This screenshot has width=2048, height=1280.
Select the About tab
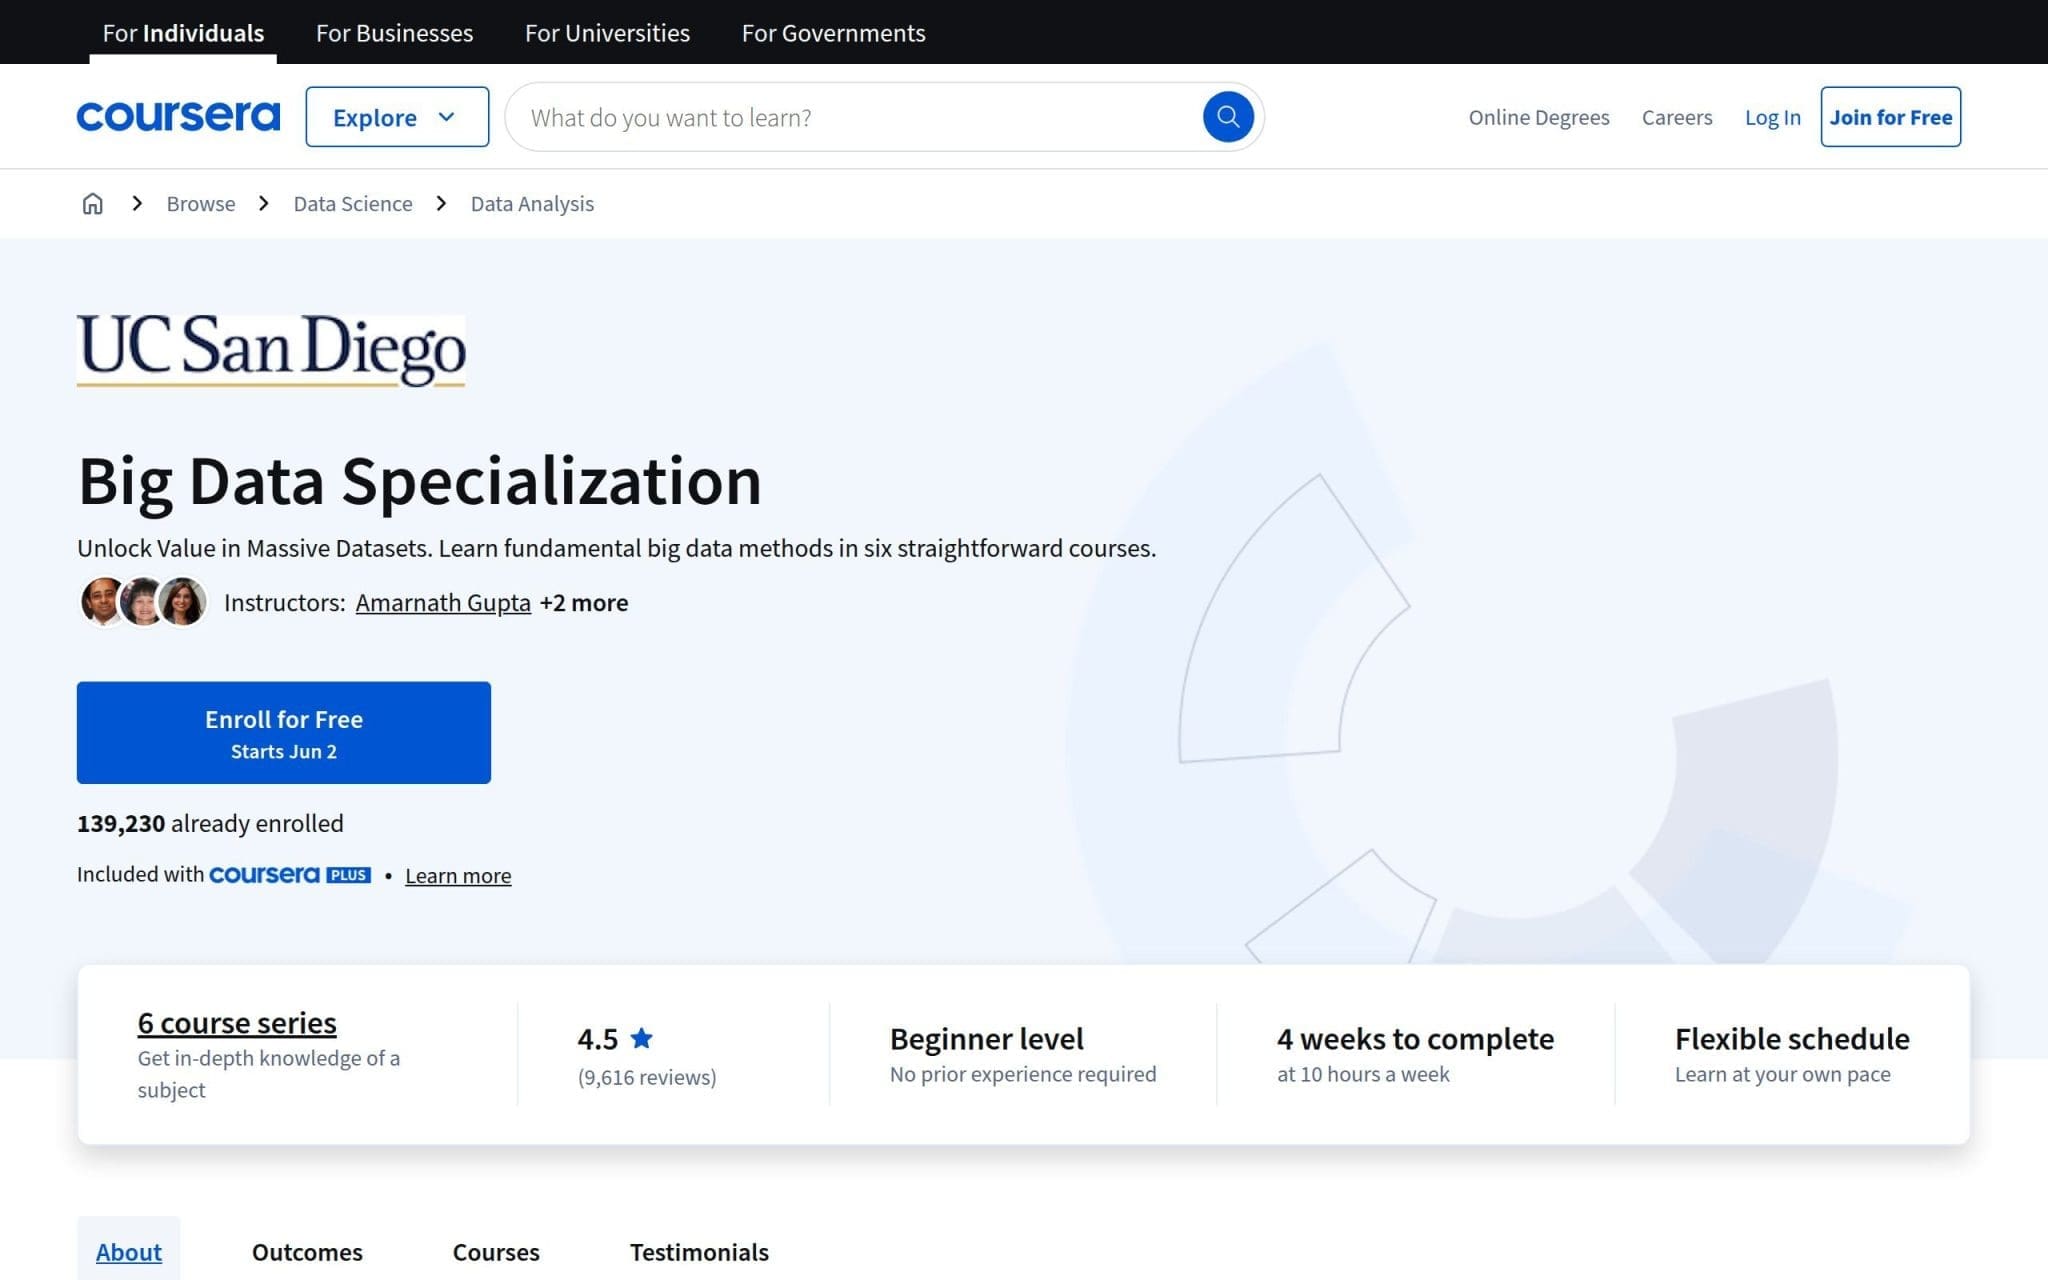coord(129,1252)
